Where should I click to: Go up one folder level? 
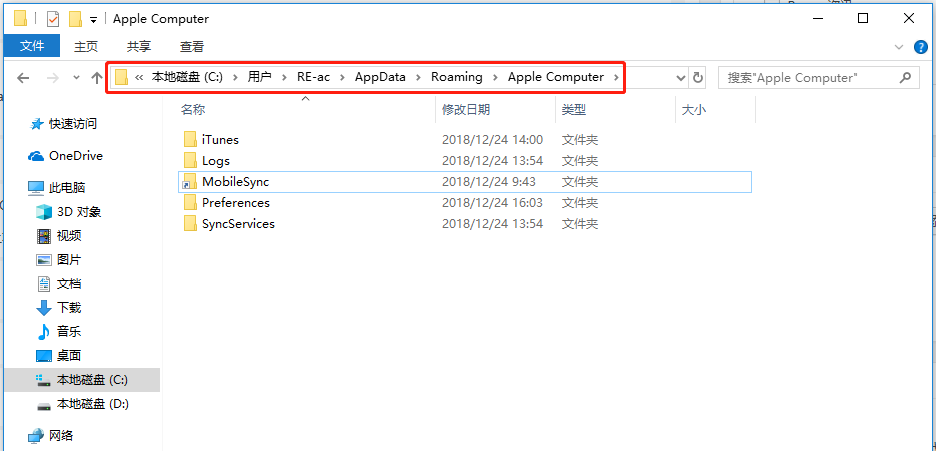pos(96,78)
